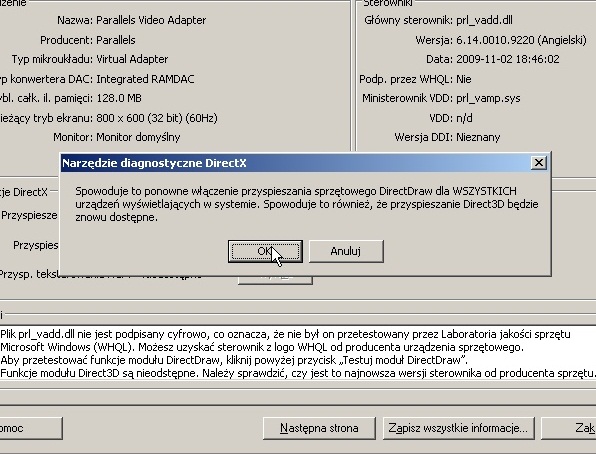The width and height of the screenshot is (596, 454).
Task: Confirm the dialog with OK
Action: 265,251
